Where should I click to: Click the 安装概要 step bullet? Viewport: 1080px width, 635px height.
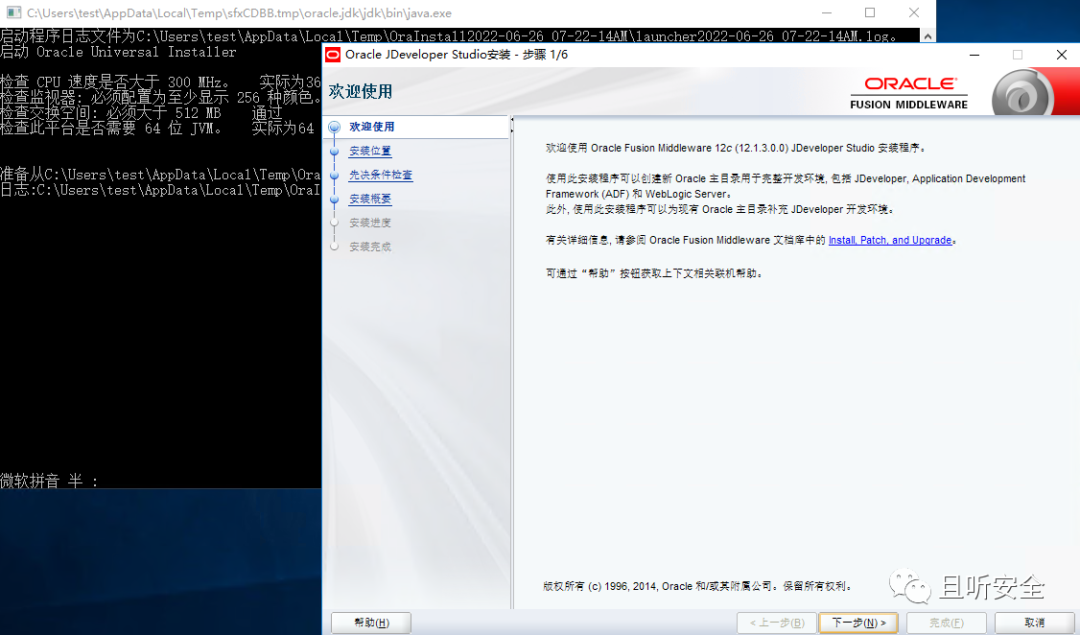pos(335,199)
